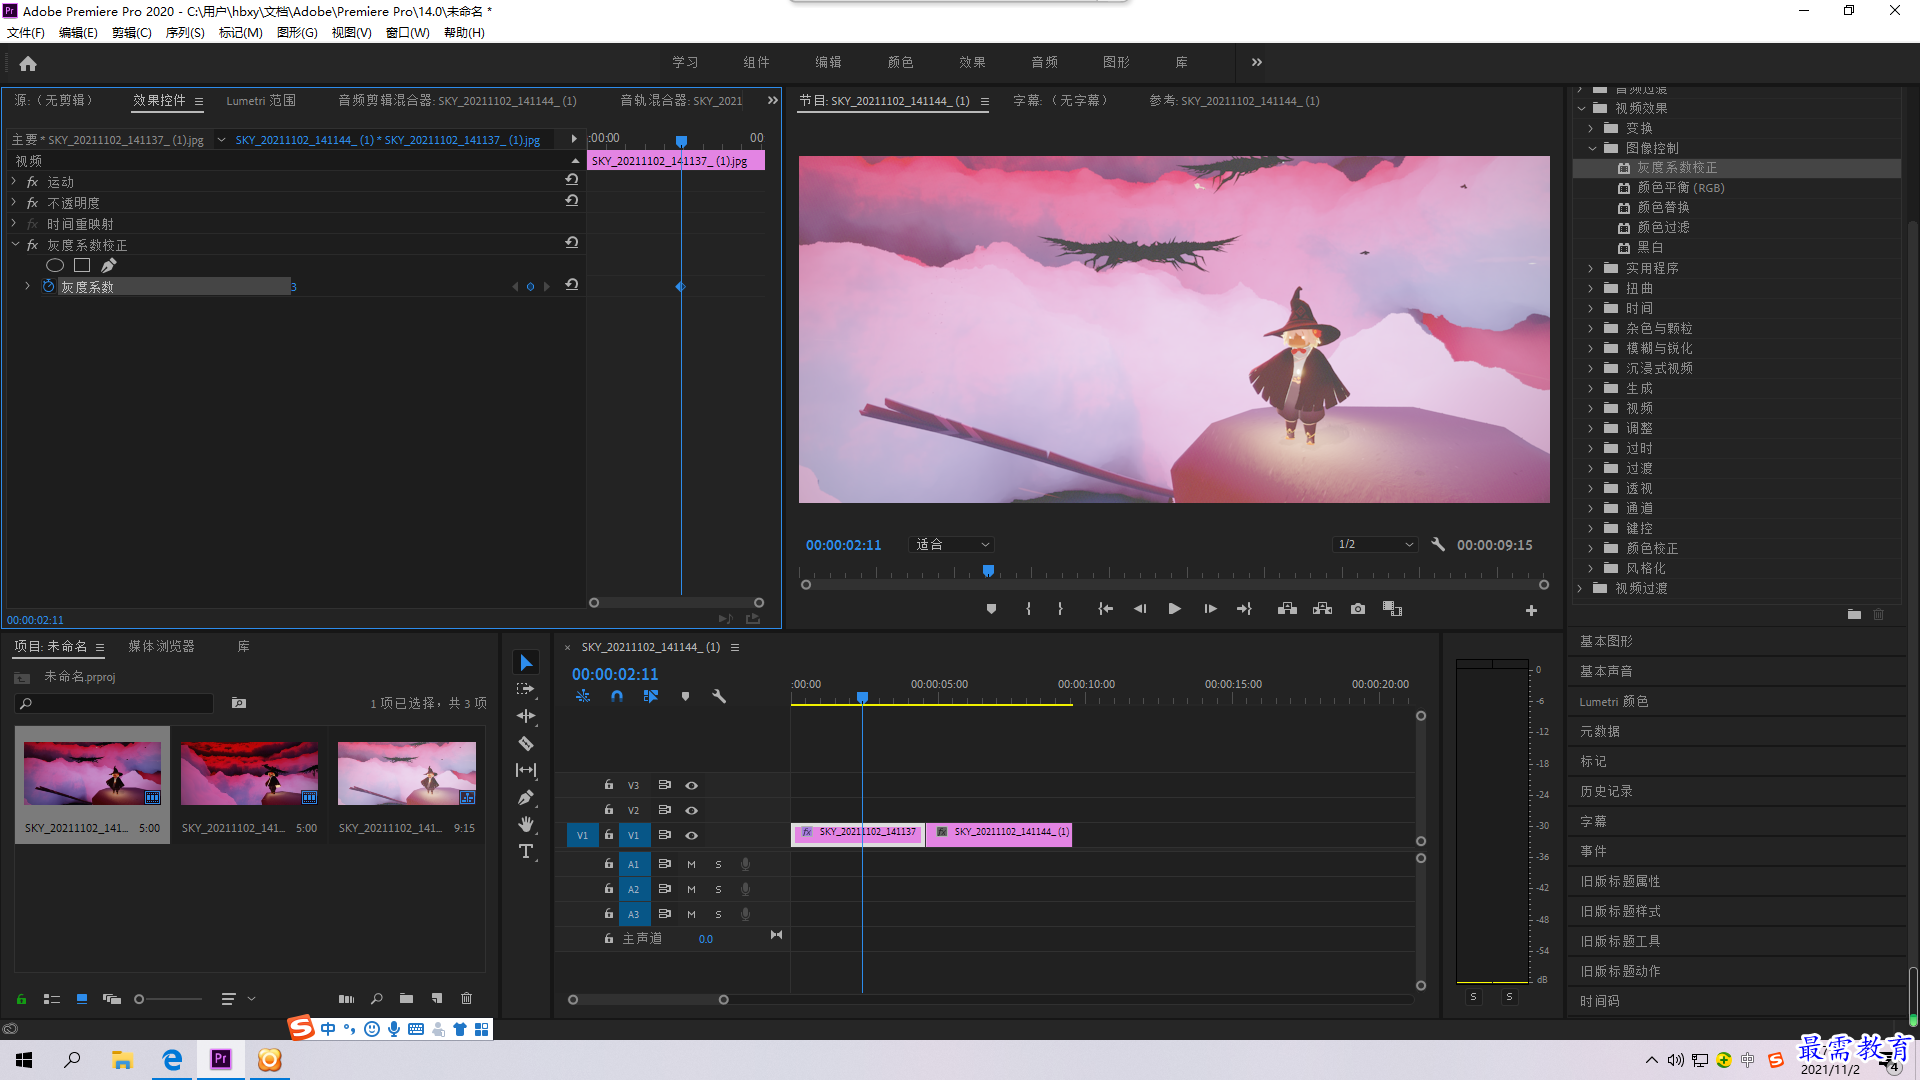This screenshot has height=1080, width=1920.
Task: Collapse the 灰度系数校正 effect
Action: tap(15, 244)
